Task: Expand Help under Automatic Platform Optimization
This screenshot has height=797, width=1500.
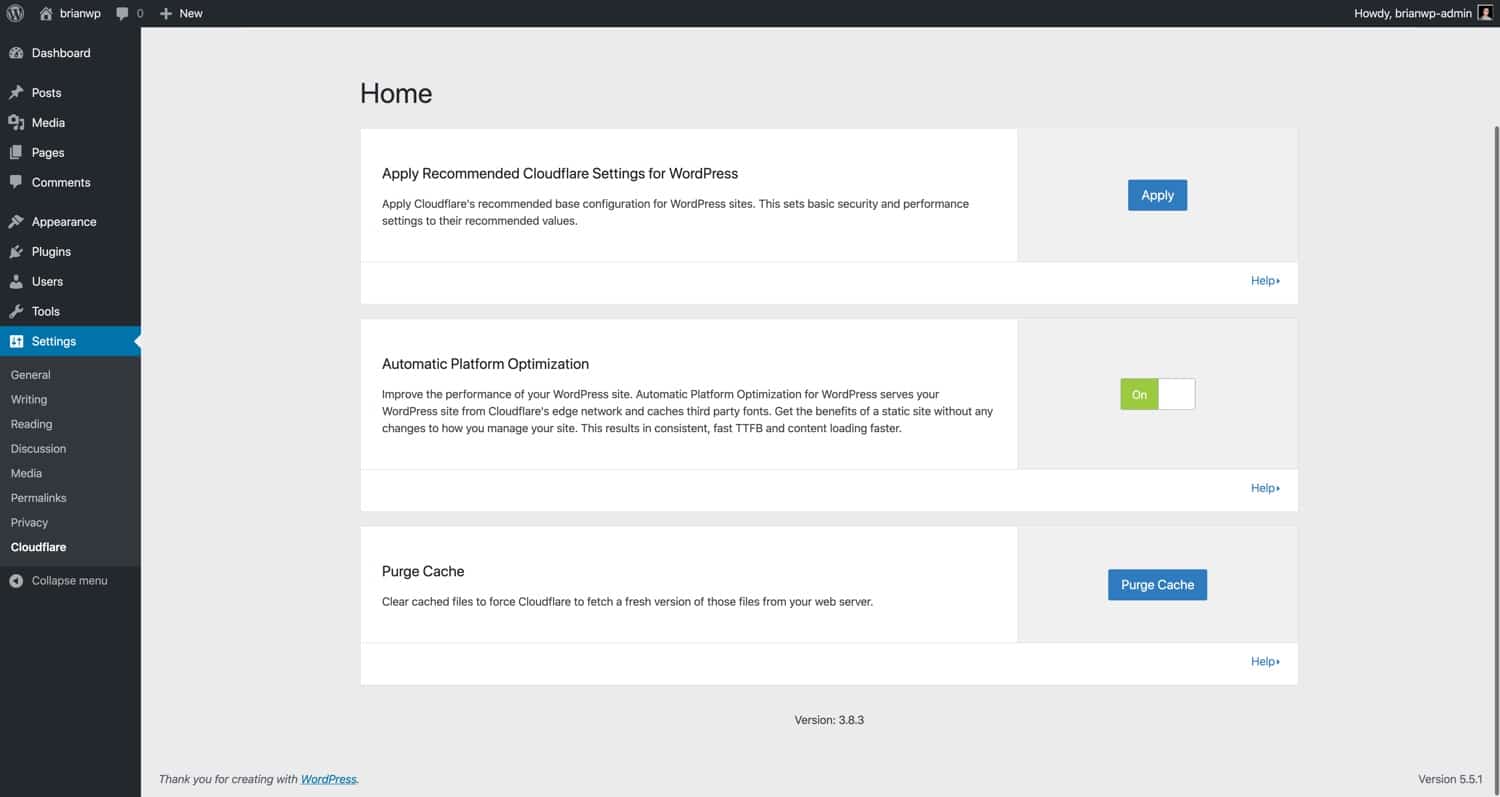Action: tap(1263, 487)
